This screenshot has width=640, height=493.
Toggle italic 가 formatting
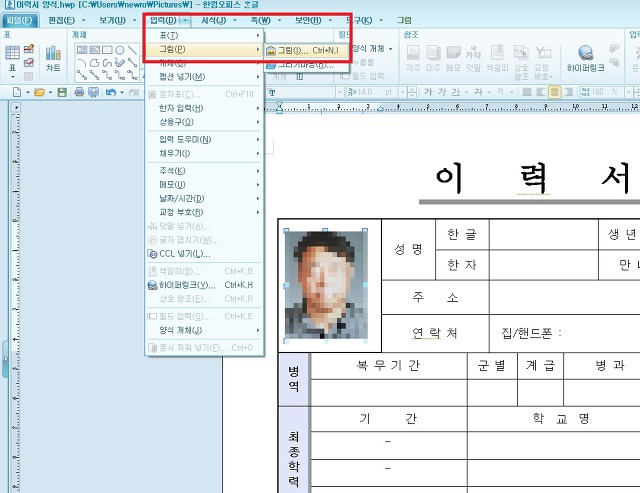442,92
